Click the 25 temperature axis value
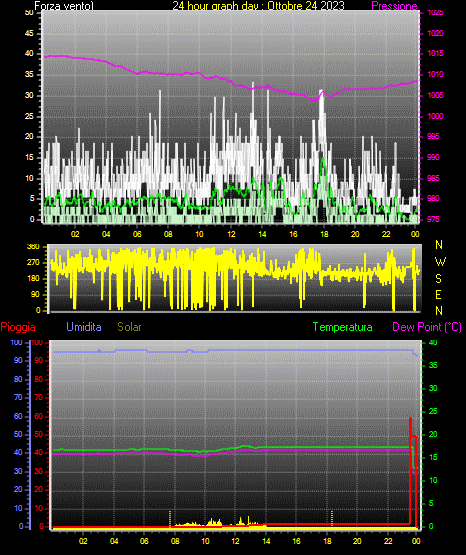 coord(433,411)
